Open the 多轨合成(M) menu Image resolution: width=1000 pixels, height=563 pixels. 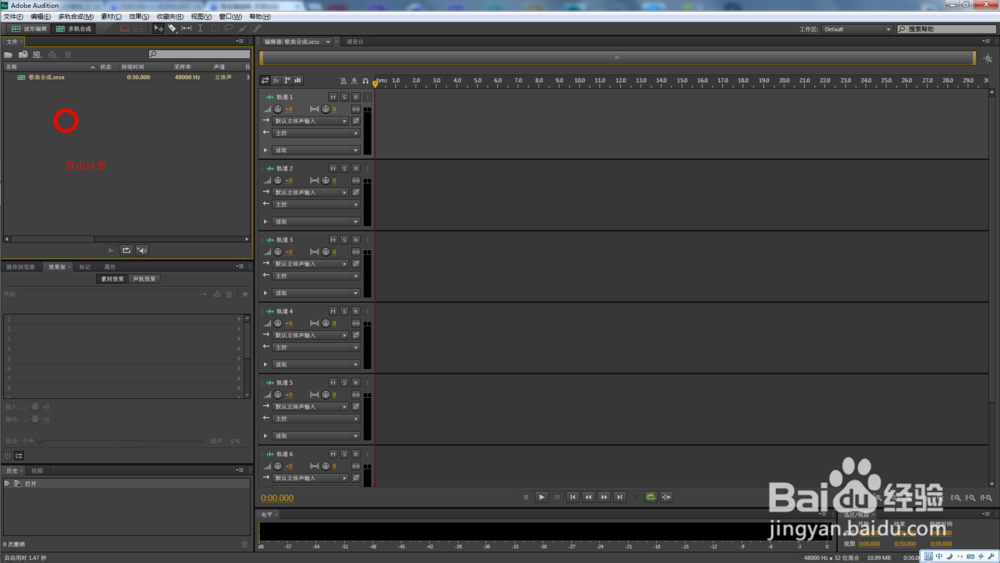pos(75,17)
